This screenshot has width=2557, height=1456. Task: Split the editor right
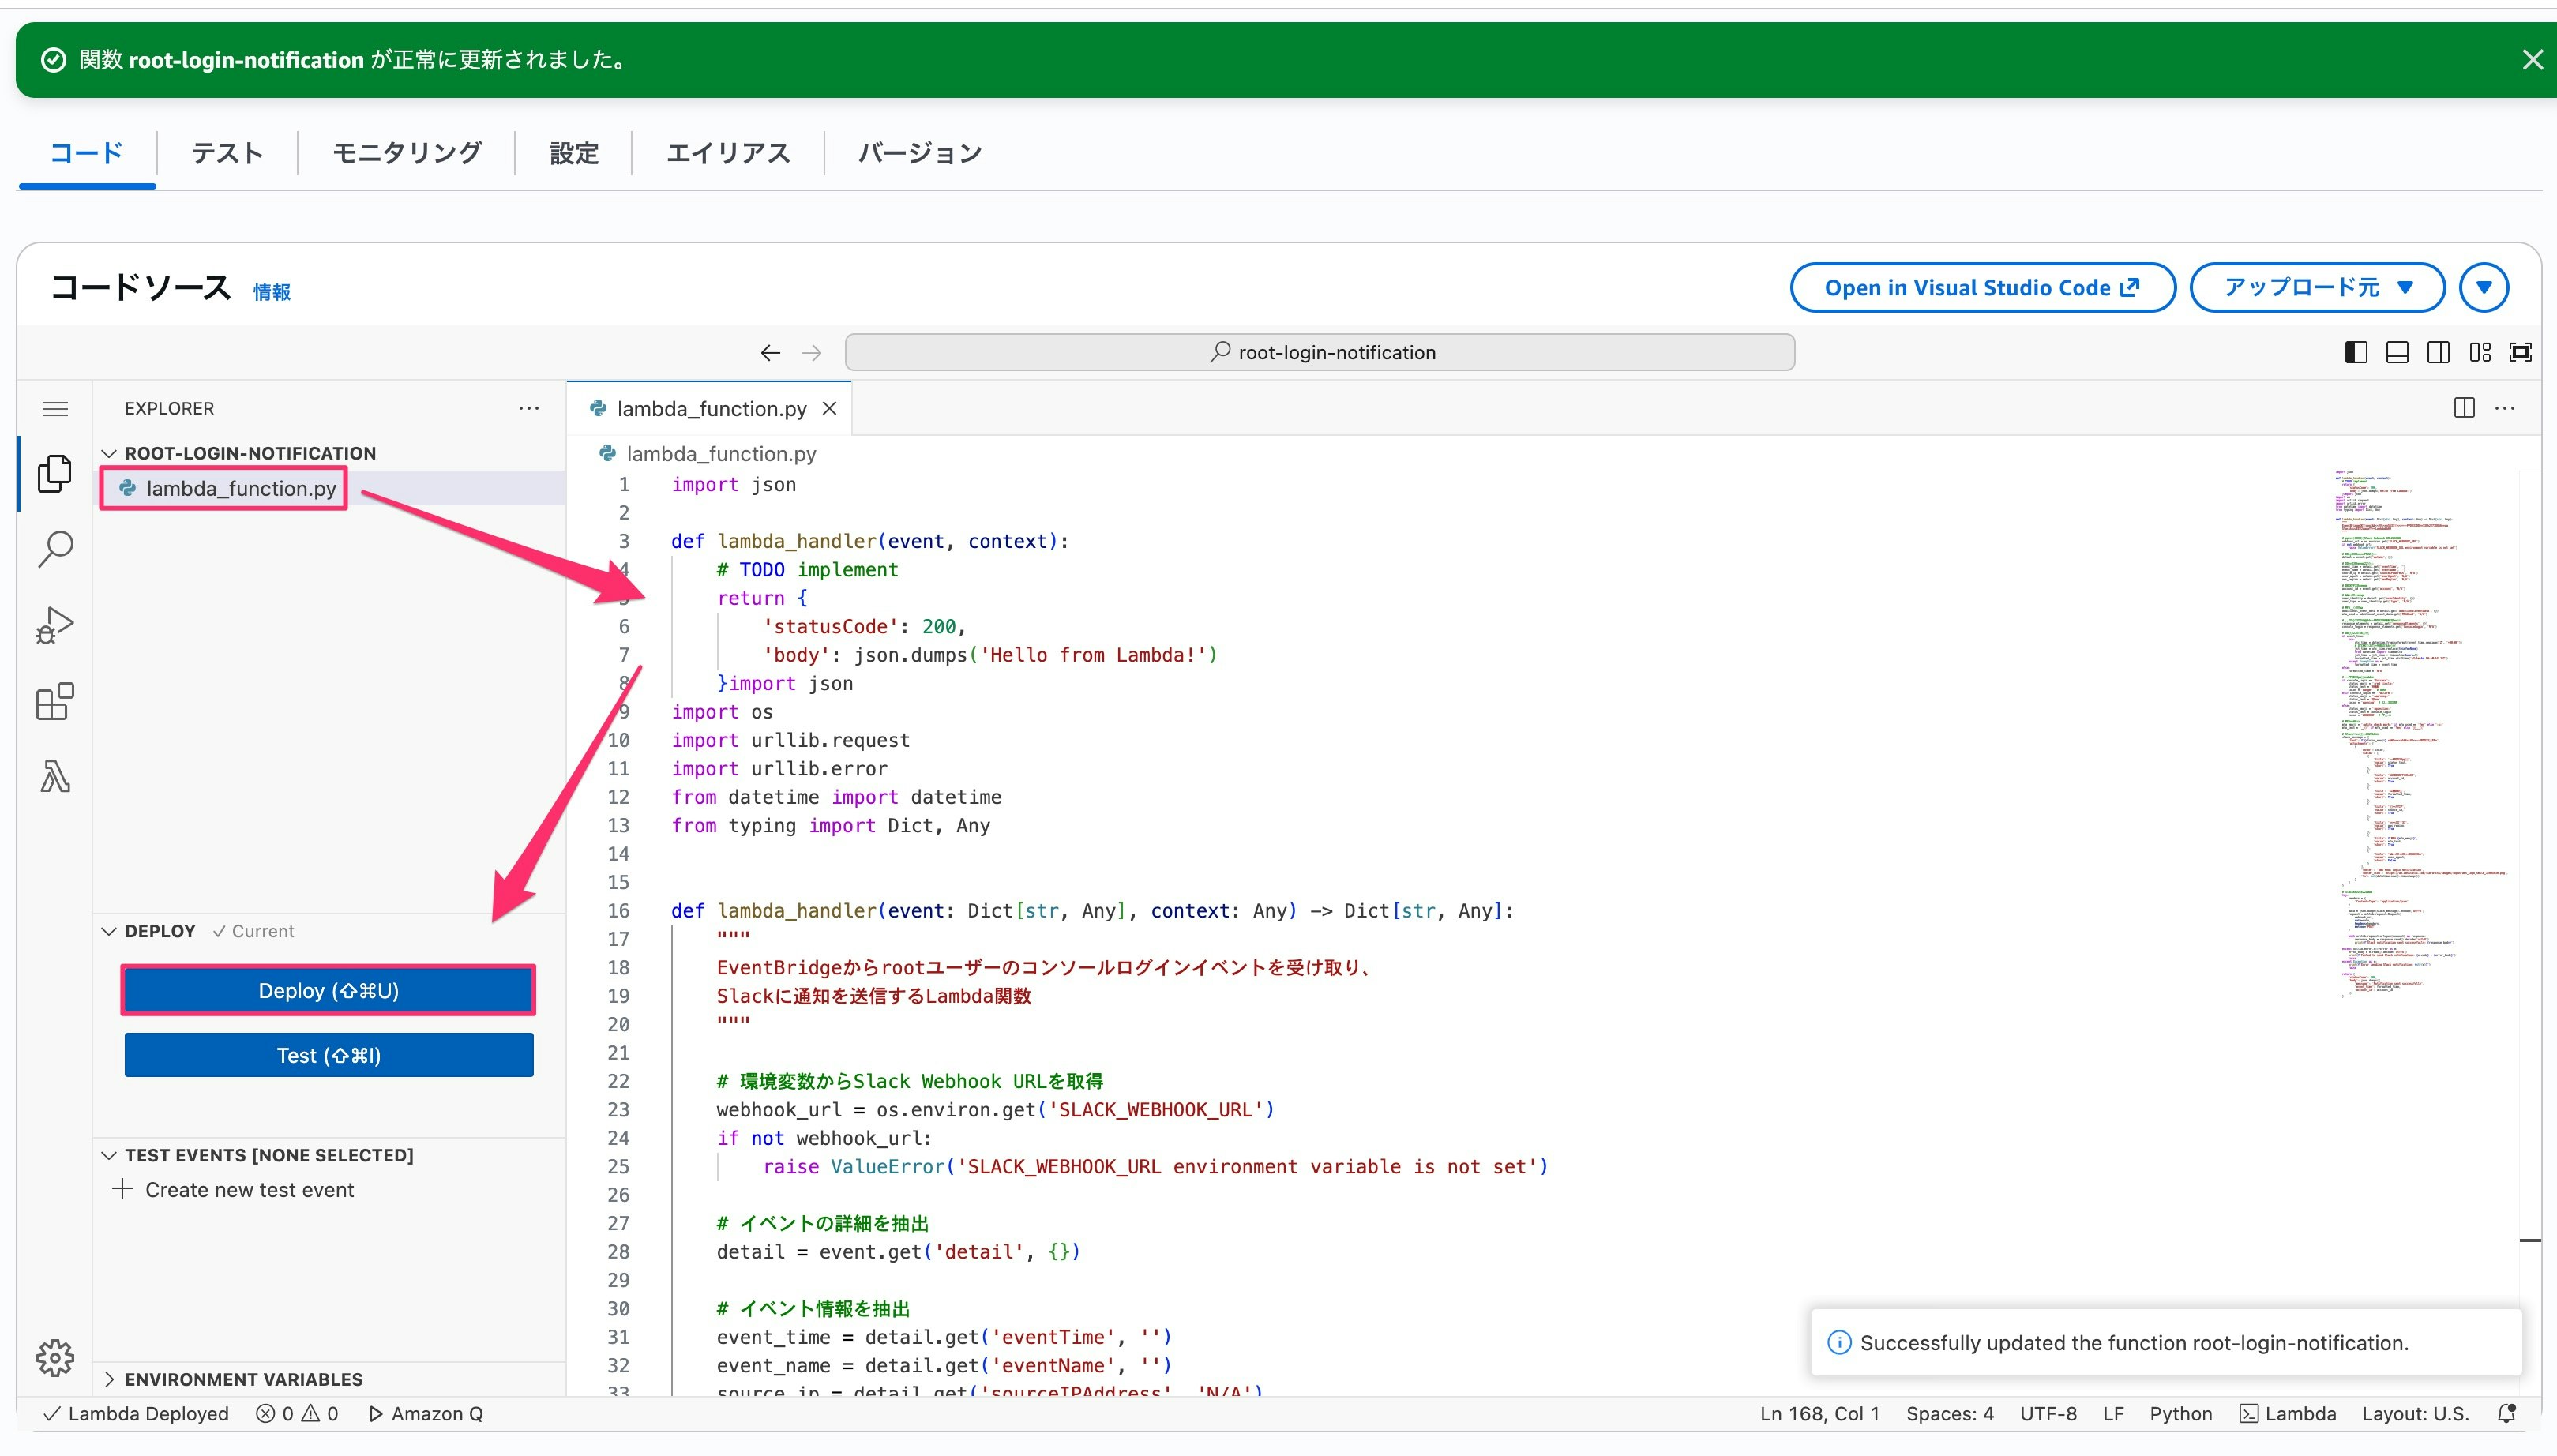[2464, 408]
